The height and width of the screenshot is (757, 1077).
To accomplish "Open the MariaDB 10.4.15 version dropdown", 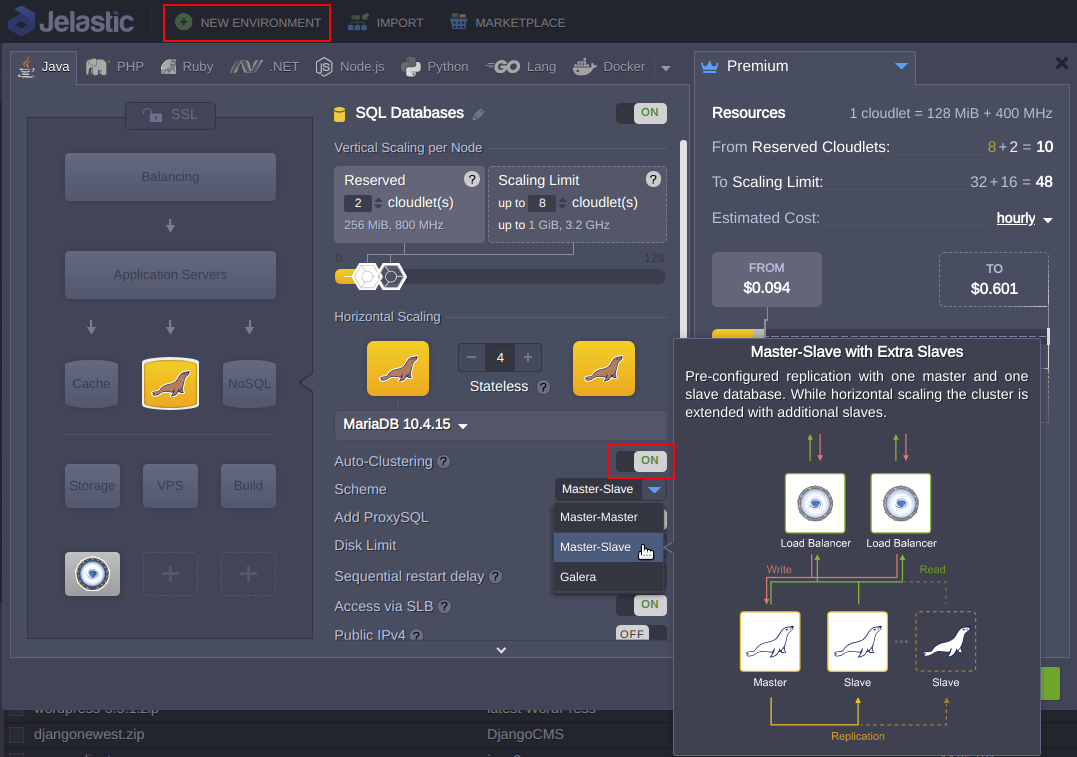I will (x=405, y=425).
